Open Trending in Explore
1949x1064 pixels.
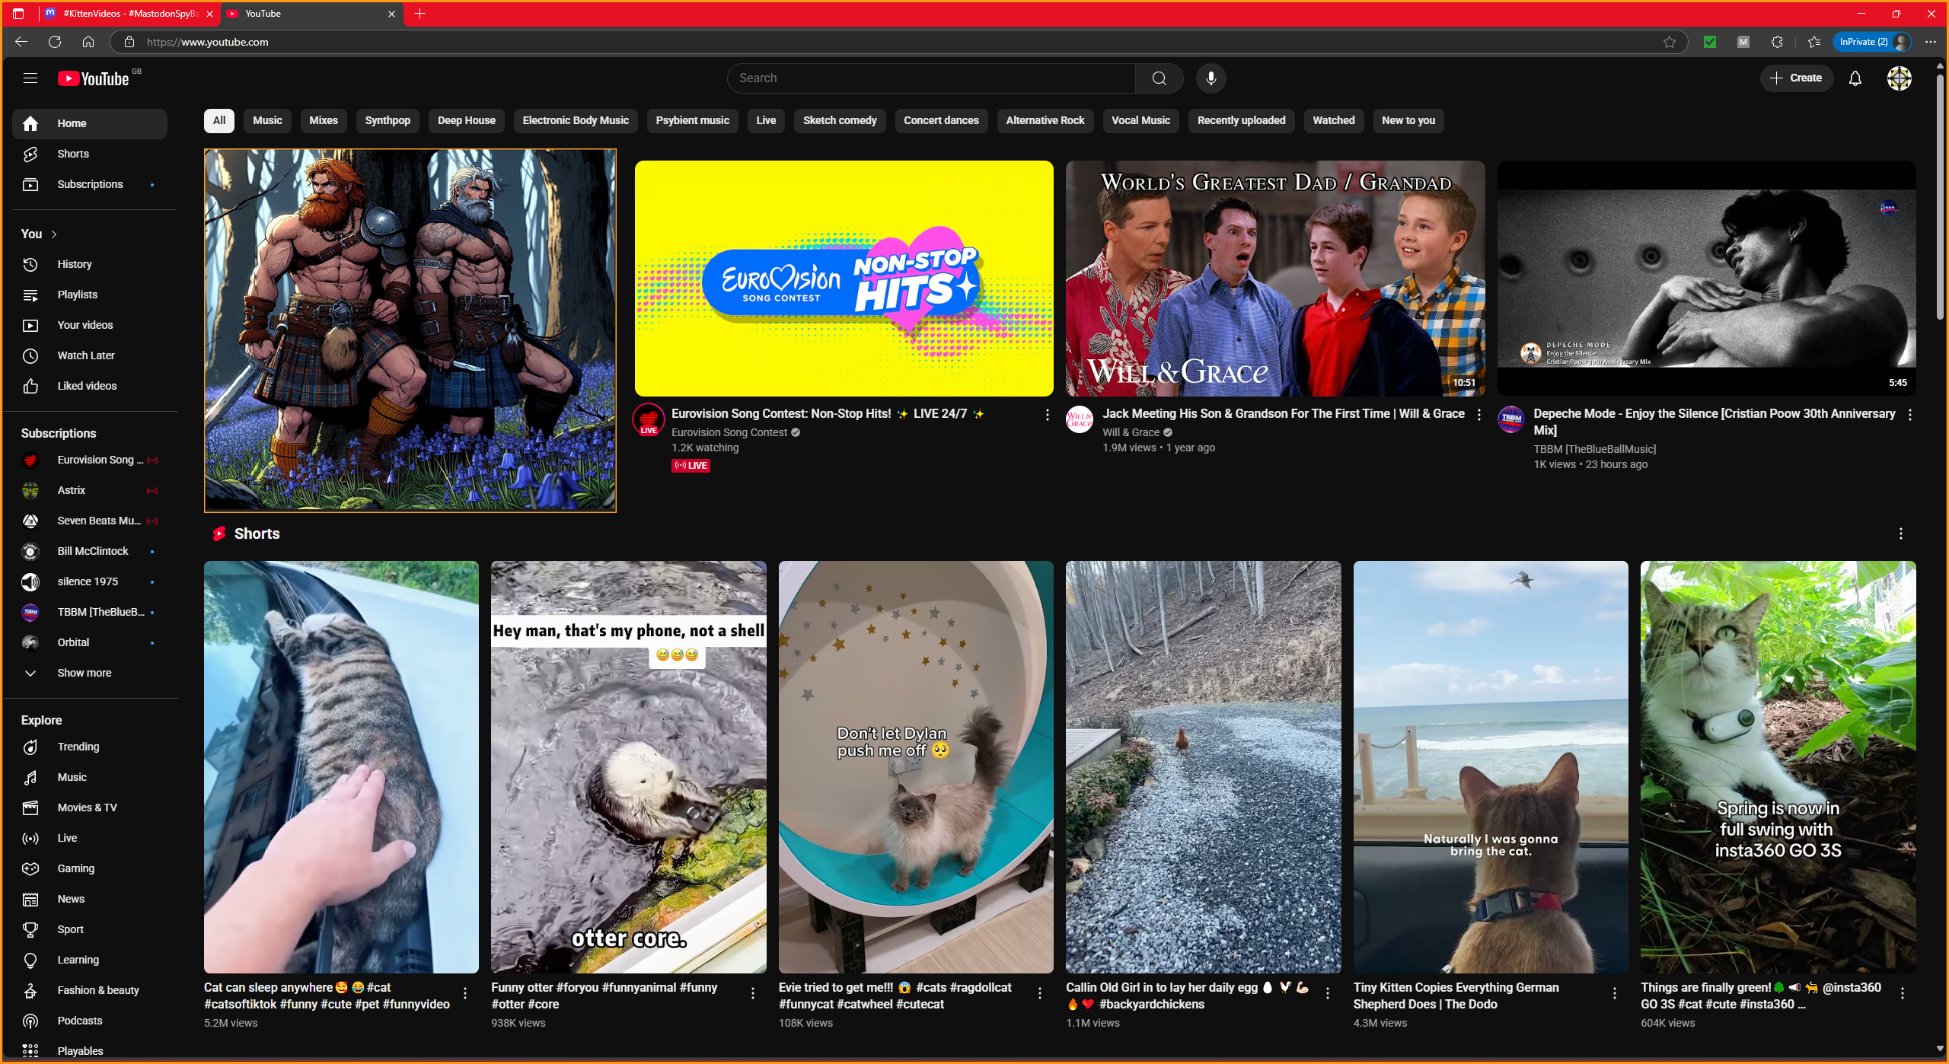point(89,747)
